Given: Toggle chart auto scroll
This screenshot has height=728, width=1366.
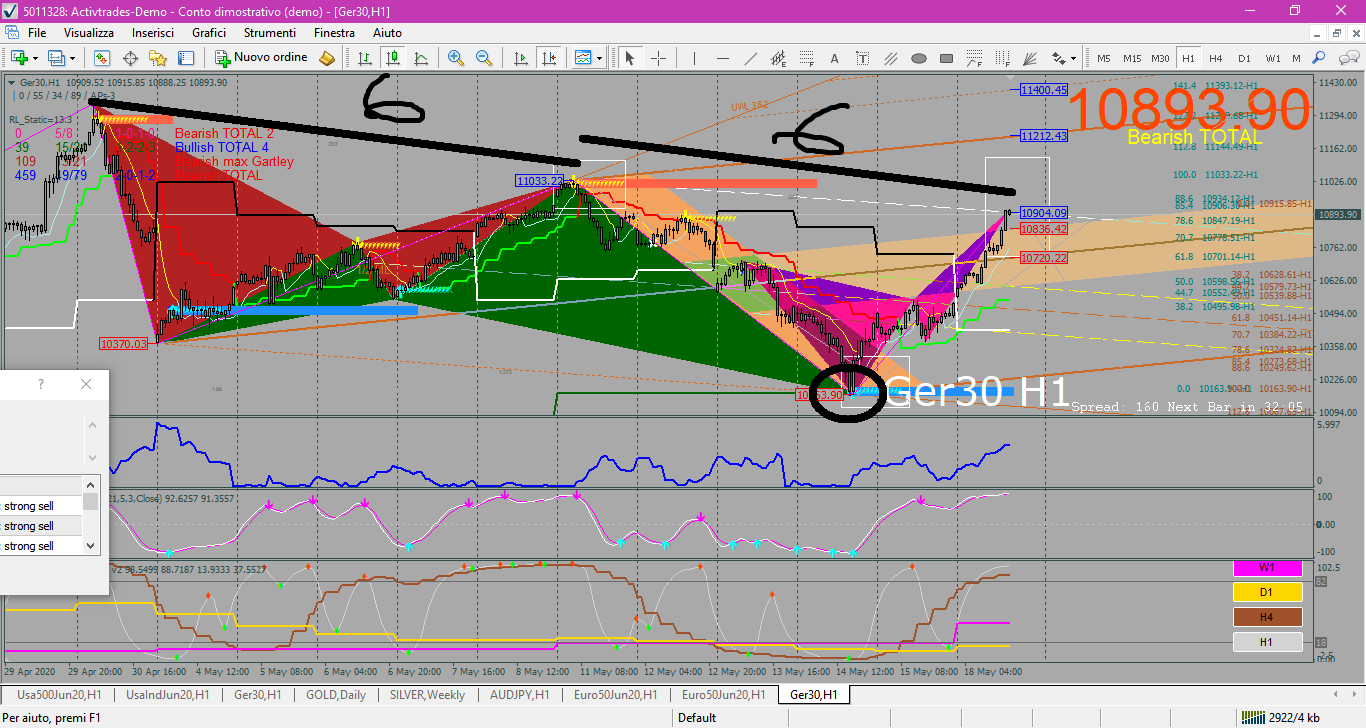Looking at the screenshot, I should pos(521,58).
